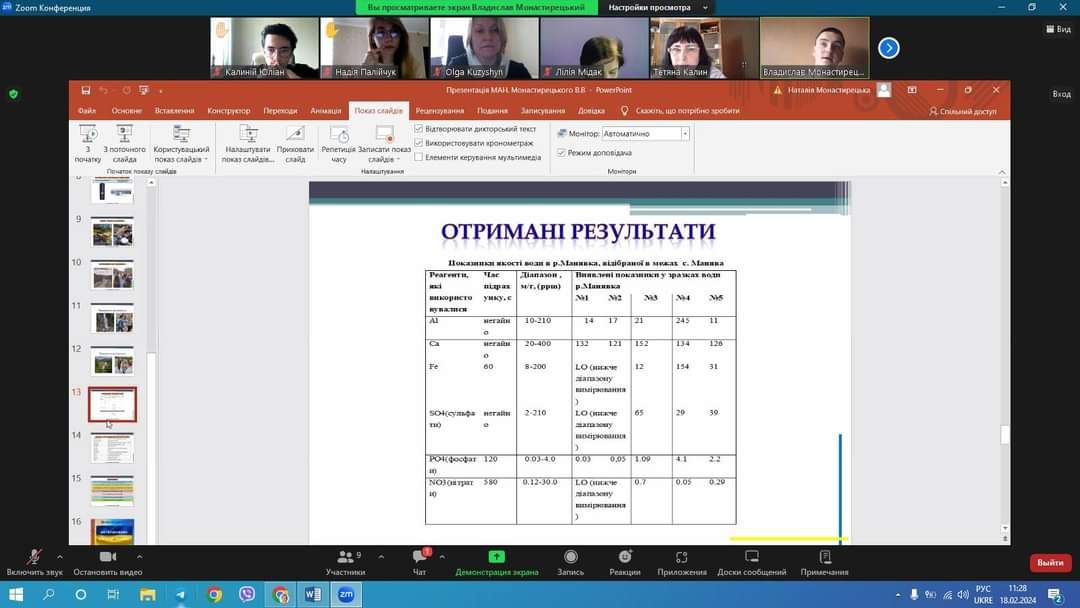Viewport: 1080px width, 608px height.
Task: Open the Реакции reactions menu
Action: [x=625, y=557]
